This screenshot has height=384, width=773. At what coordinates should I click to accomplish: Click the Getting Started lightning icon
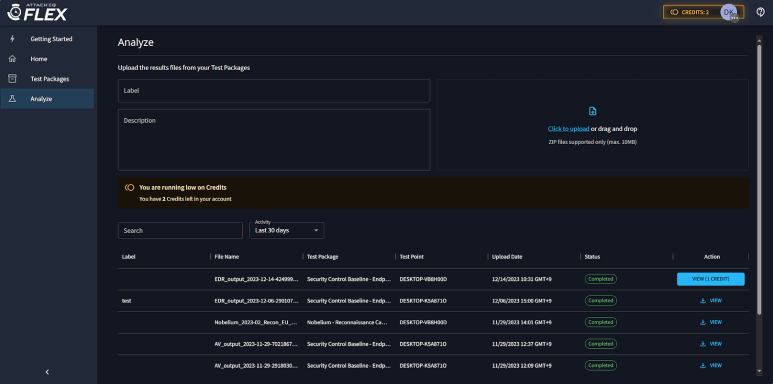13,38
